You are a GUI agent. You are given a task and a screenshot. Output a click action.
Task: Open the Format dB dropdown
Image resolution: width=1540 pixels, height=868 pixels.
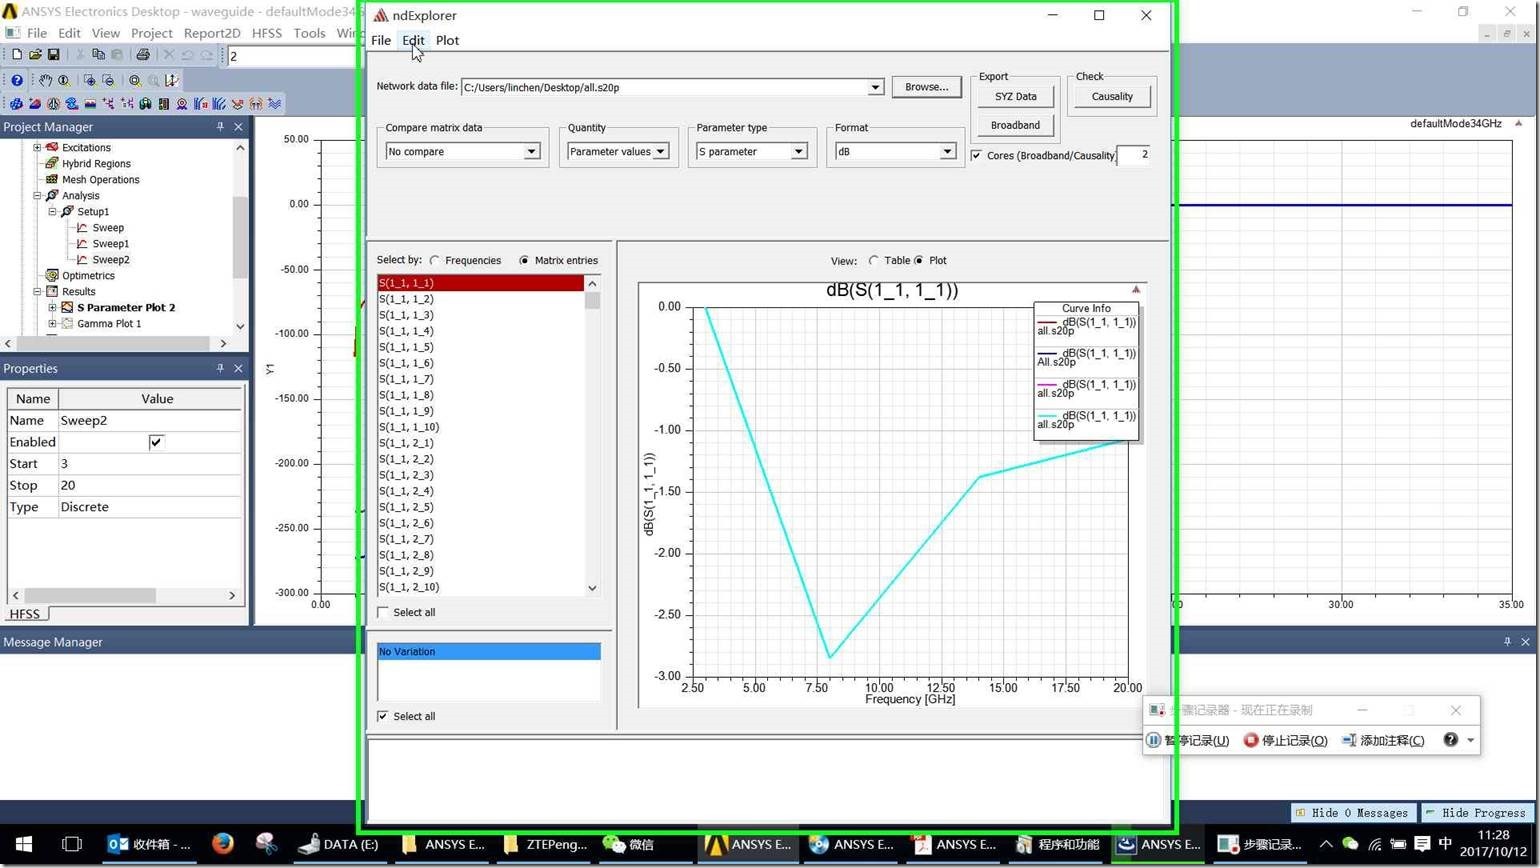[947, 152]
